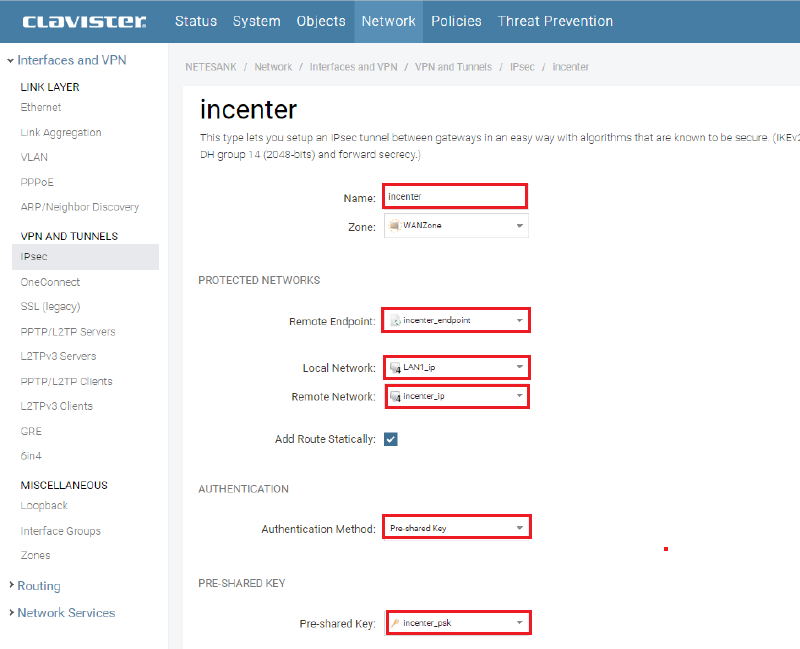This screenshot has width=800, height=649.
Task: Click the IPsec breadcrumb link
Action: click(520, 67)
